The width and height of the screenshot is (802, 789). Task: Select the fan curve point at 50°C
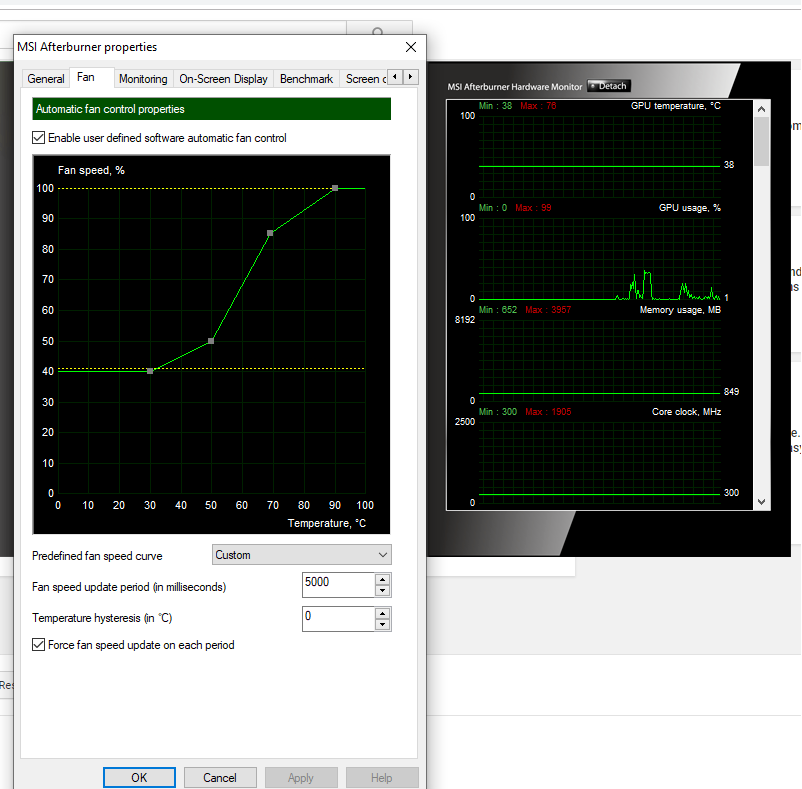coord(211,341)
